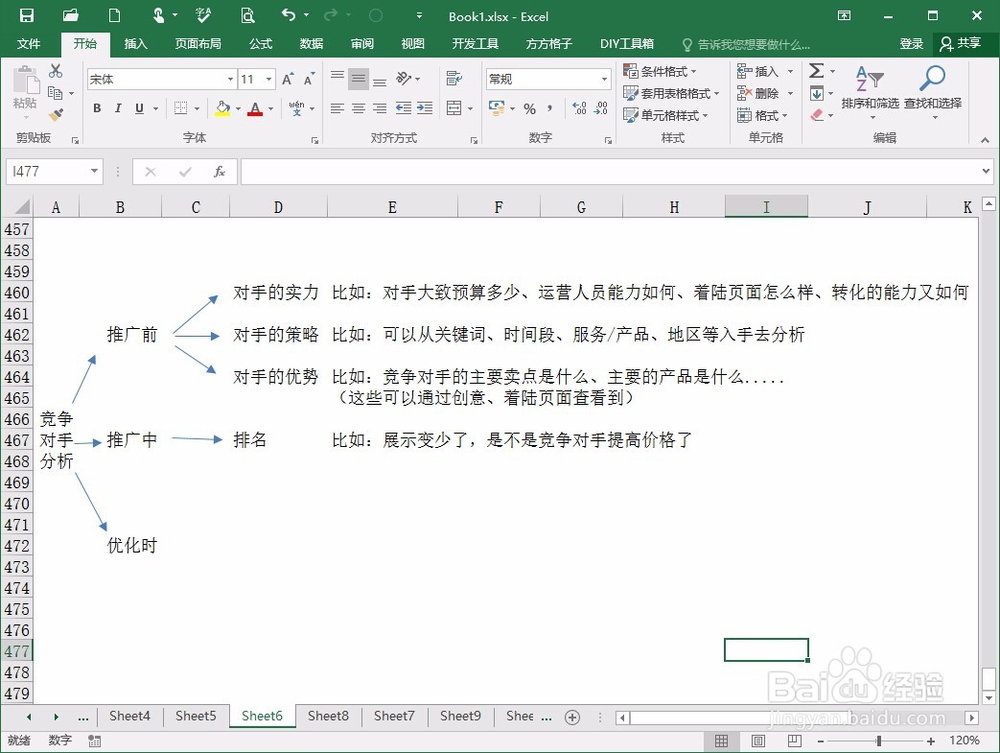Open the font size dropdown 11

[269, 79]
